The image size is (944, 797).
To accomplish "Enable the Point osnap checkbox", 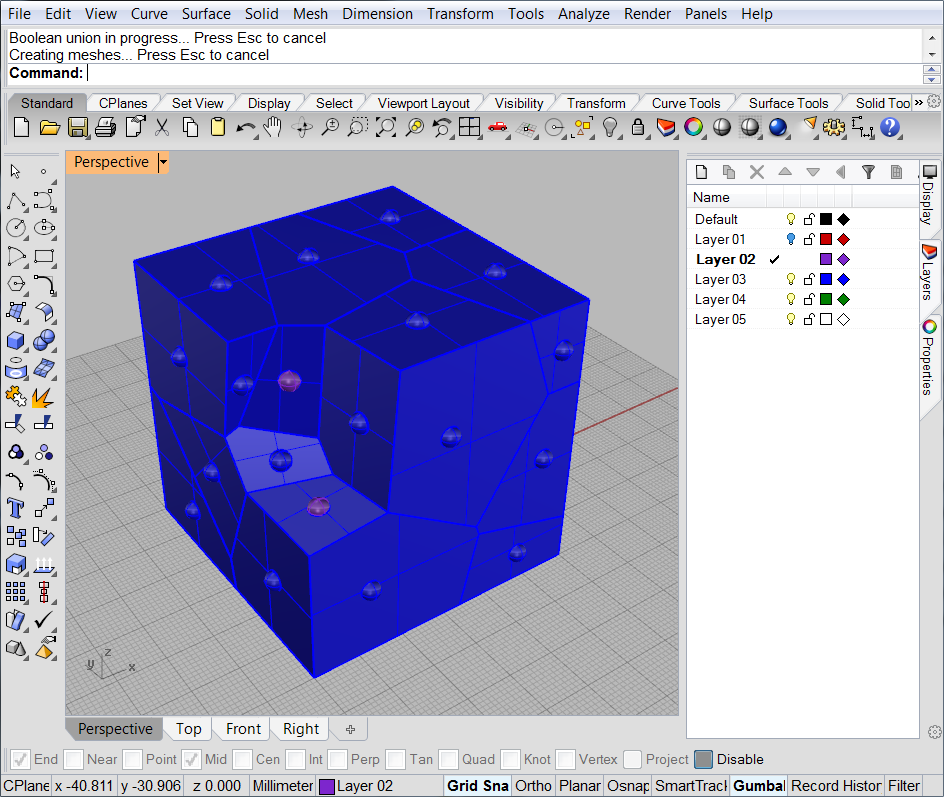I will click(x=132, y=759).
